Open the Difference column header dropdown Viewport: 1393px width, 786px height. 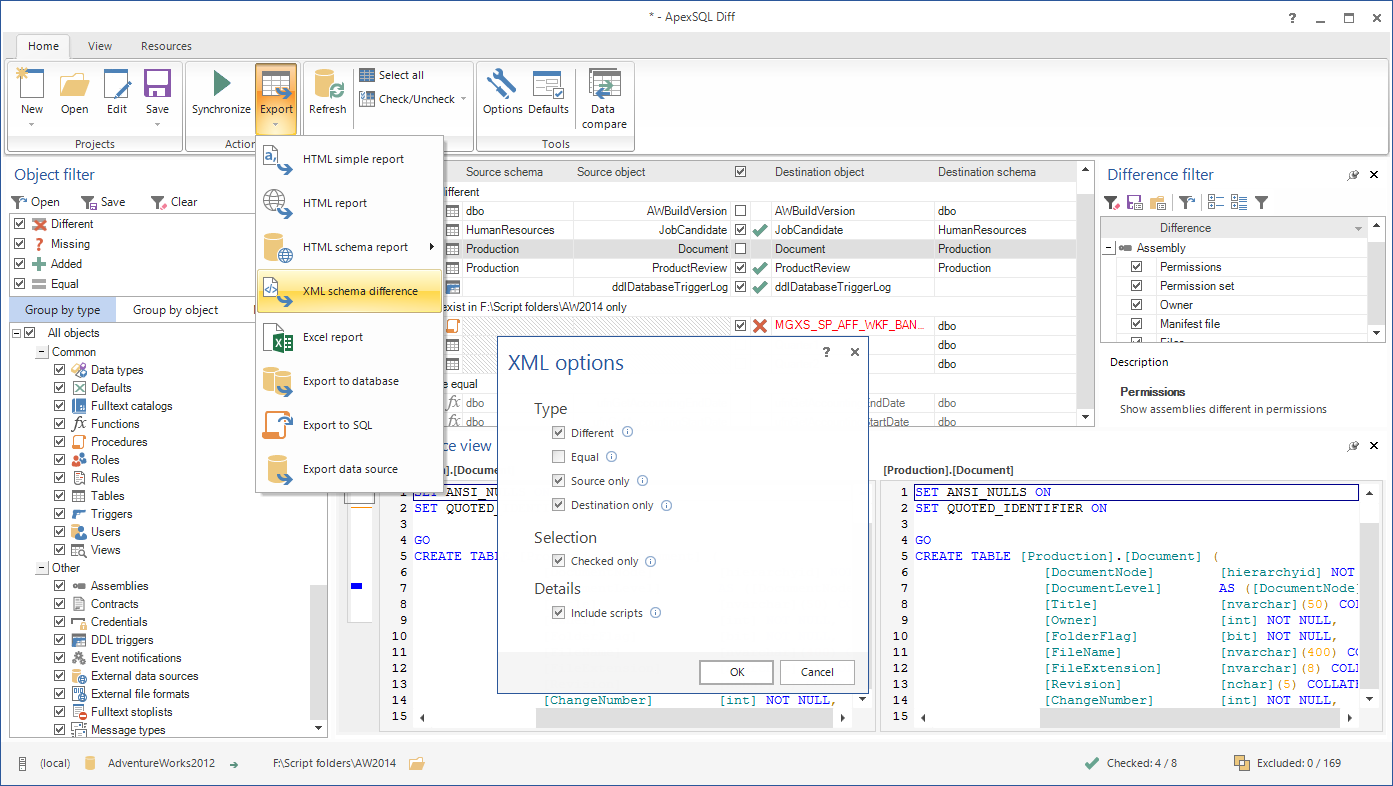(x=1360, y=227)
